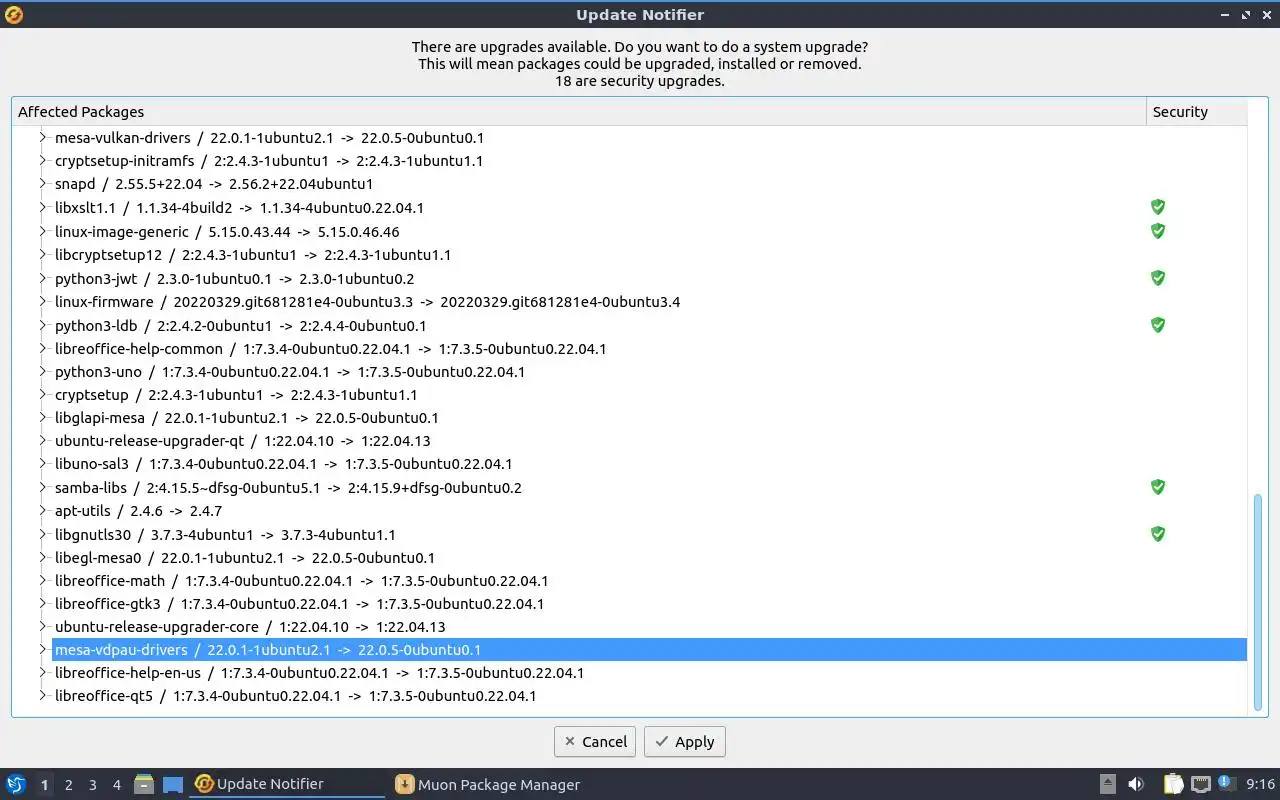The image size is (1280, 800).
Task: Select the apt-utils package row
Action: (649, 510)
